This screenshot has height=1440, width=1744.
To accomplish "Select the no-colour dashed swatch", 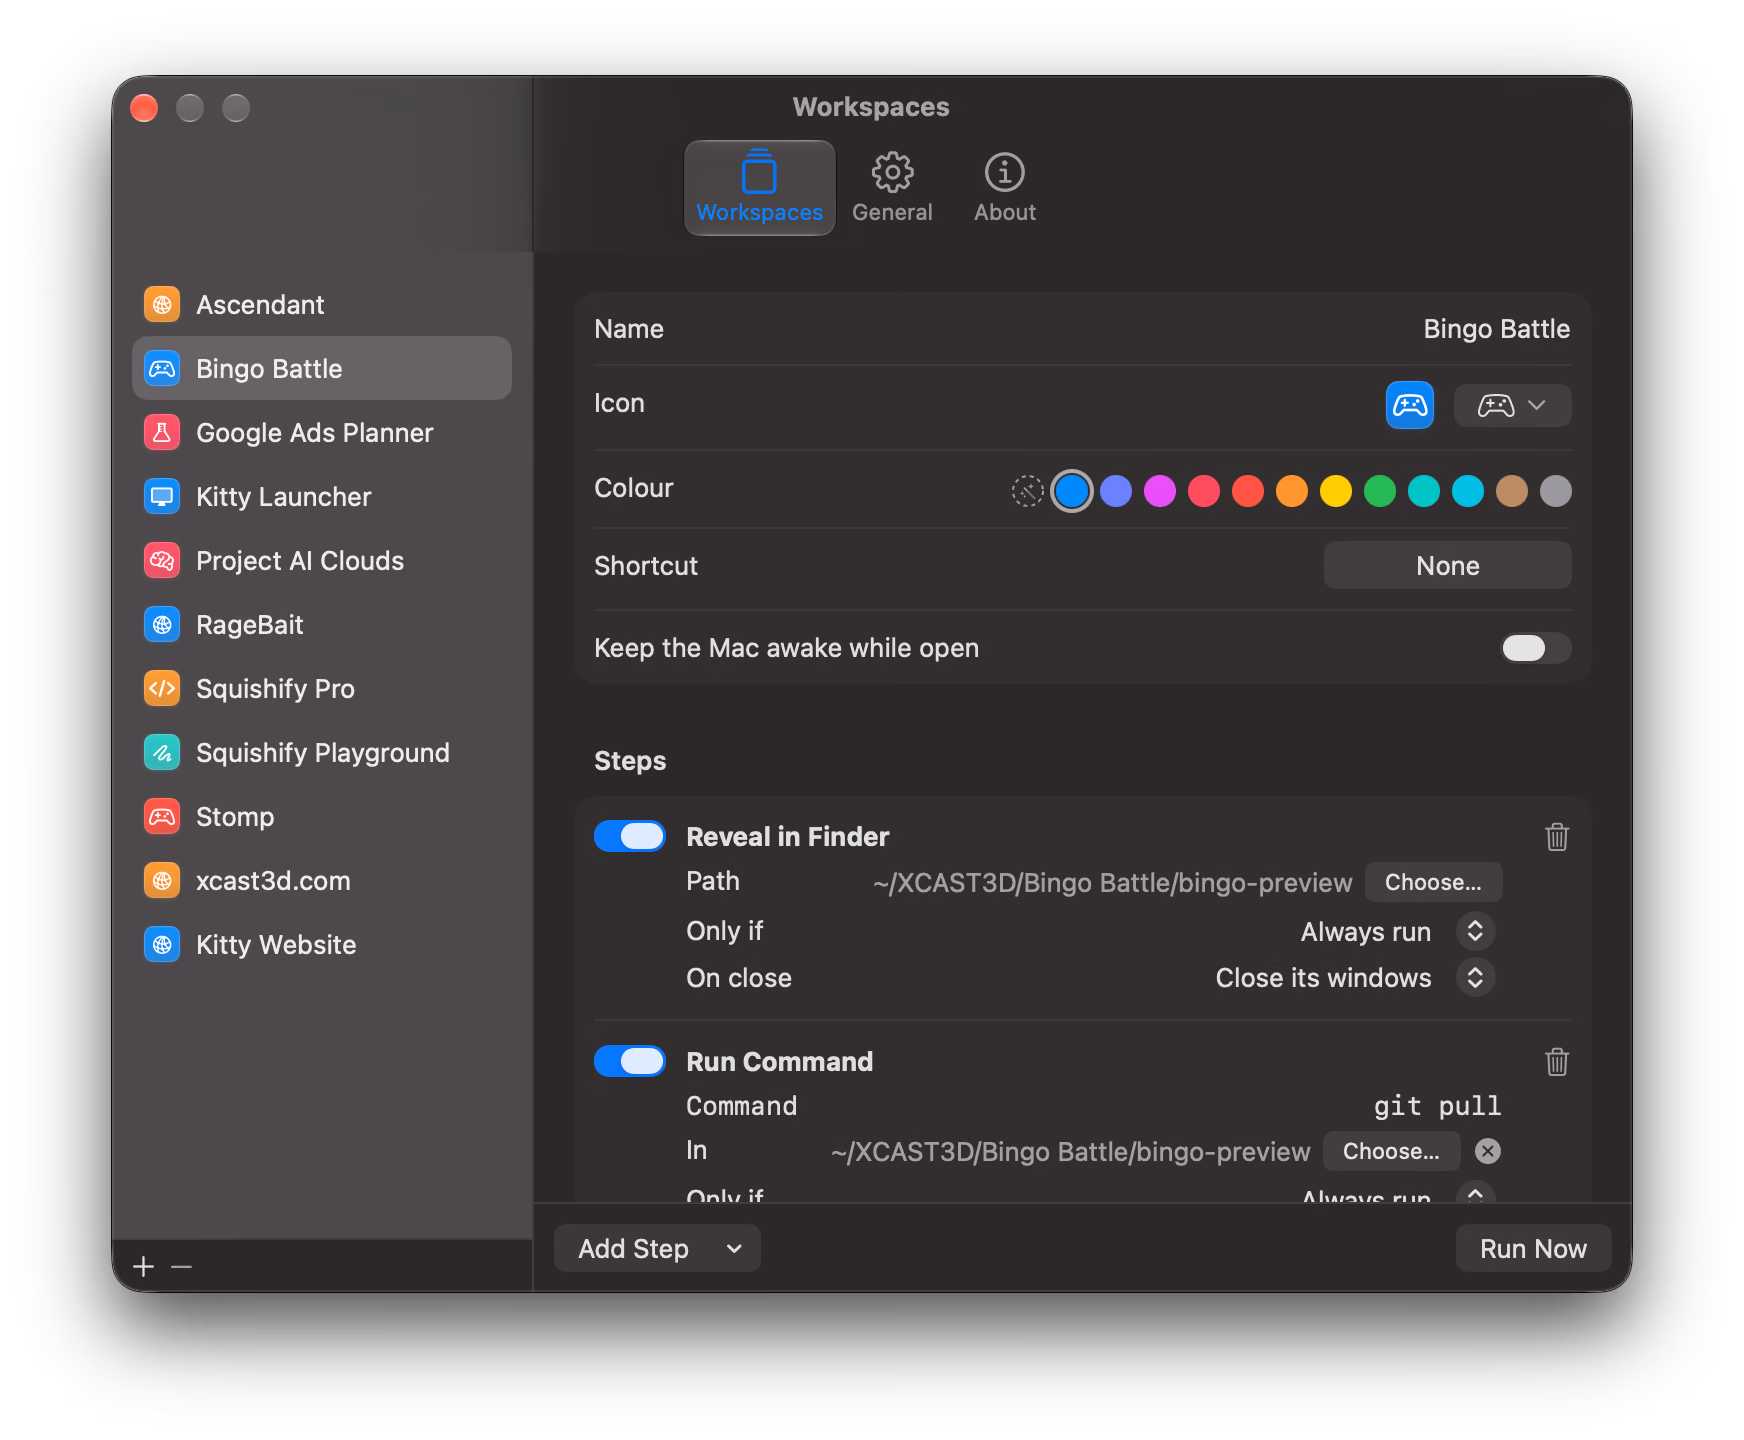I will pos(1027,491).
